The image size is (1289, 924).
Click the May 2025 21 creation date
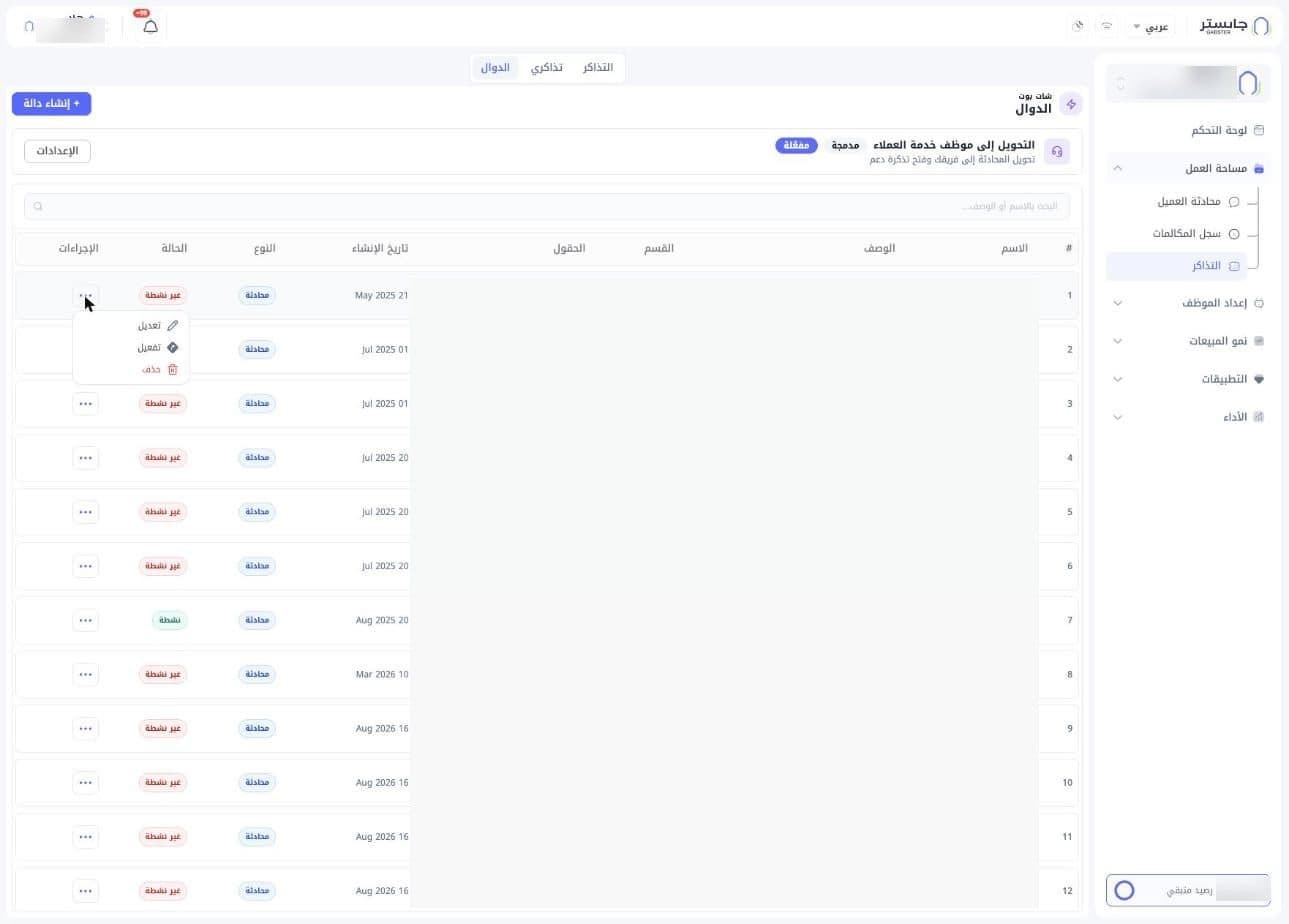tap(382, 296)
